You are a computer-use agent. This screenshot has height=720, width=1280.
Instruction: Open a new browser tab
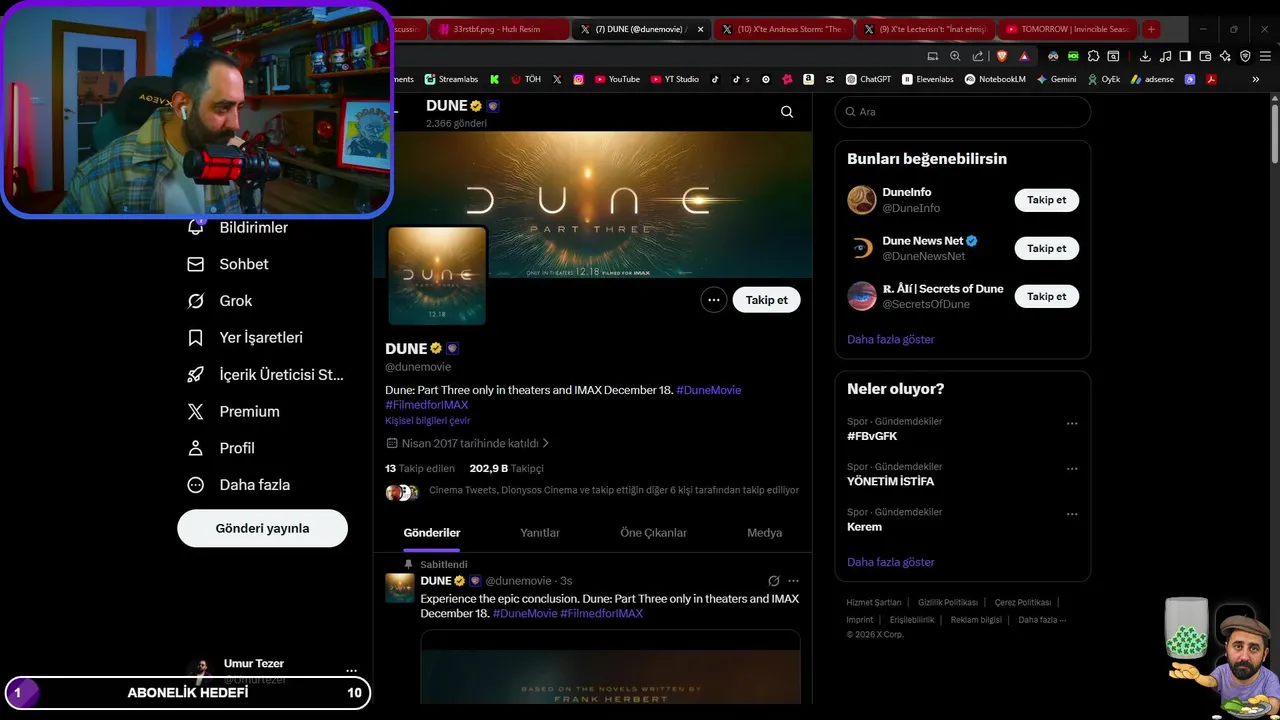tap(1151, 29)
